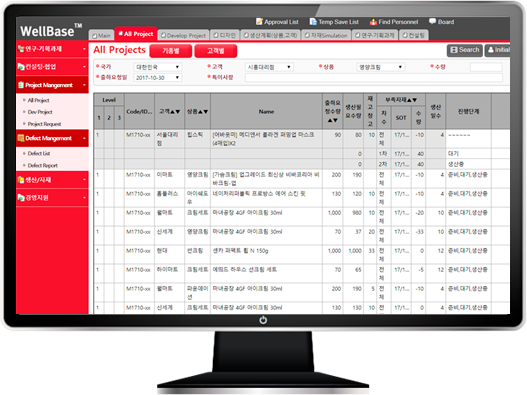Click in the 특이사항 text field
Viewport: 527px width, 395px height.
374,78
